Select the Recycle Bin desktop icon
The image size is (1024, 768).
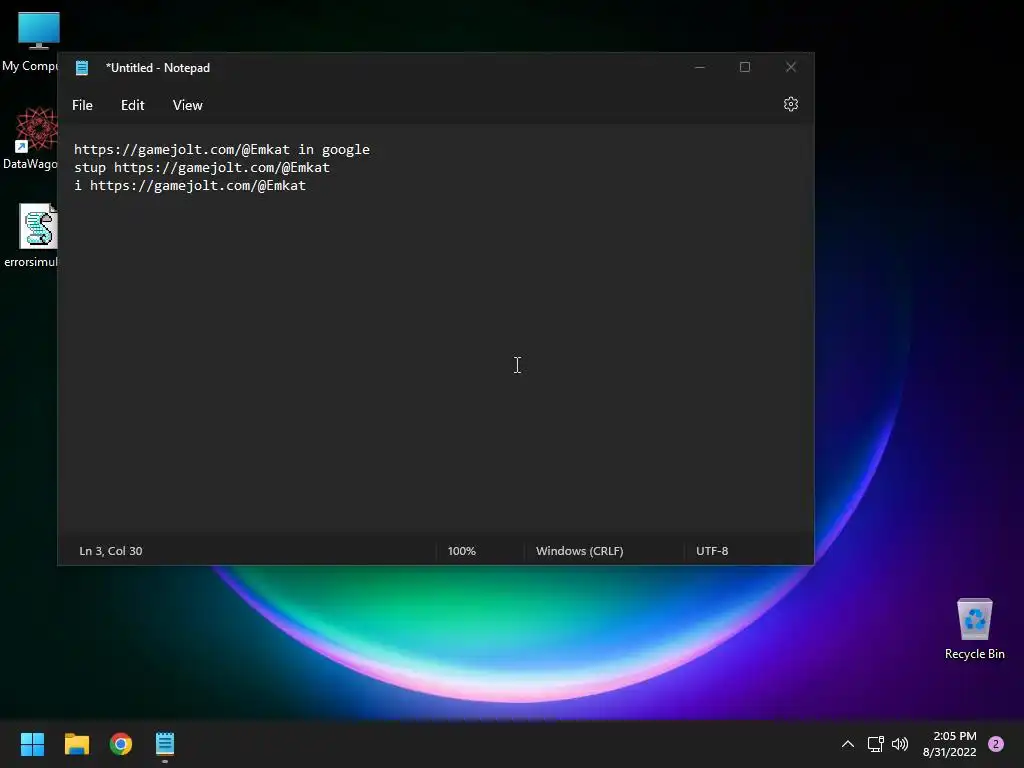click(x=974, y=629)
